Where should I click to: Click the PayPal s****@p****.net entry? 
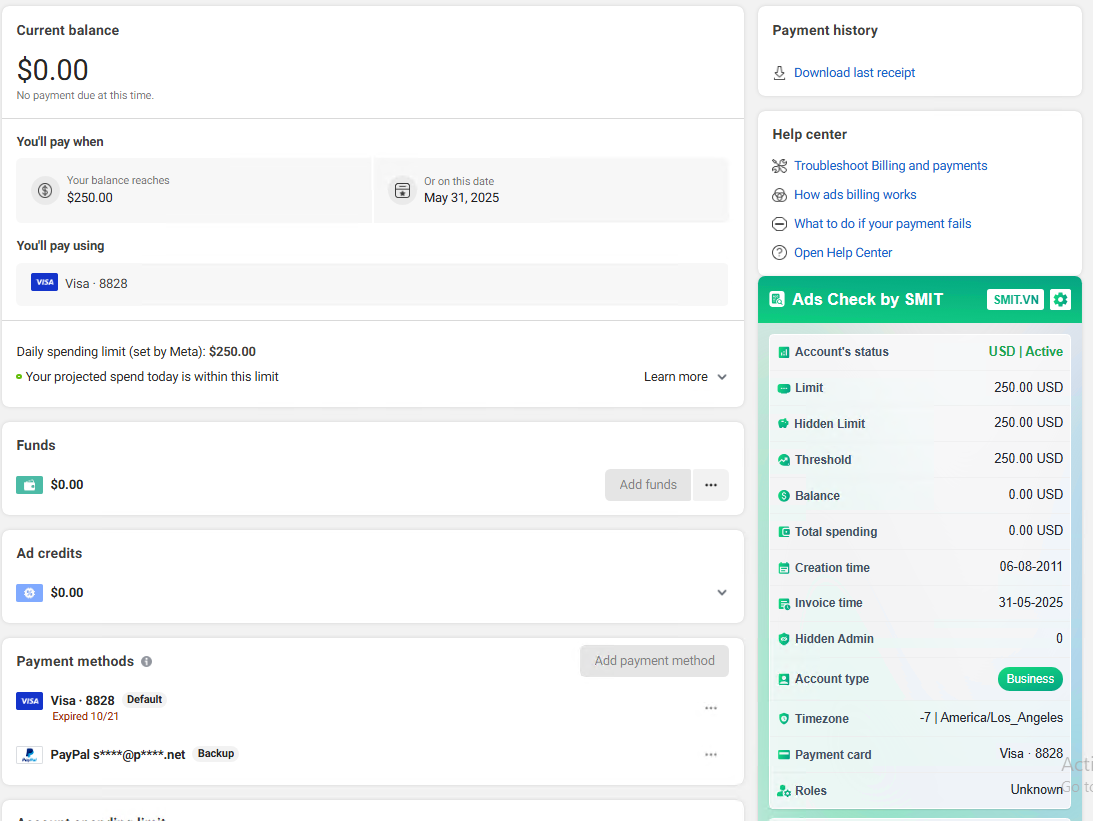tap(118, 755)
